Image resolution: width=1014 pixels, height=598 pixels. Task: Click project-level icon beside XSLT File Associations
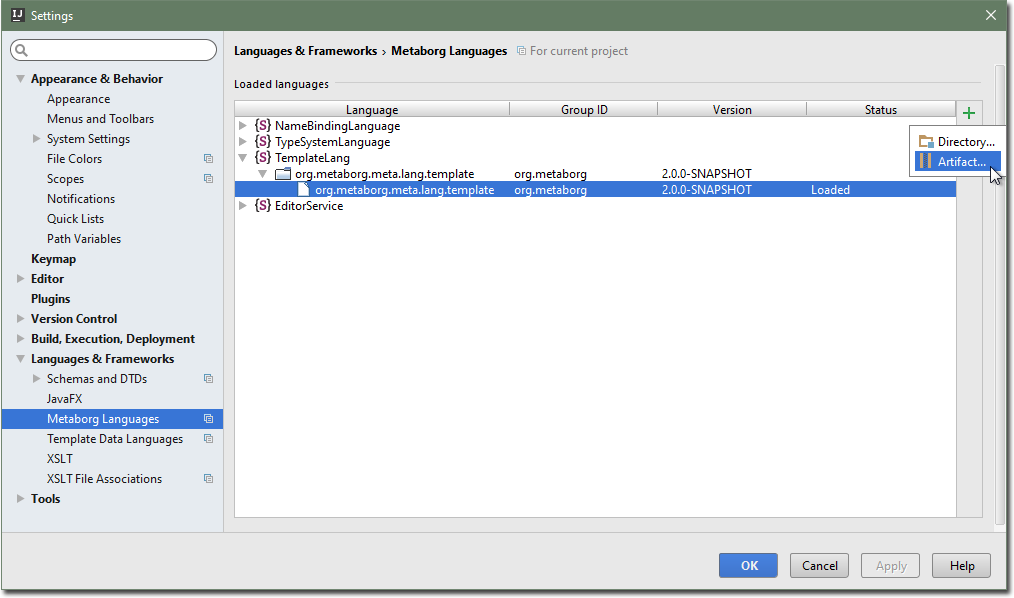click(208, 479)
